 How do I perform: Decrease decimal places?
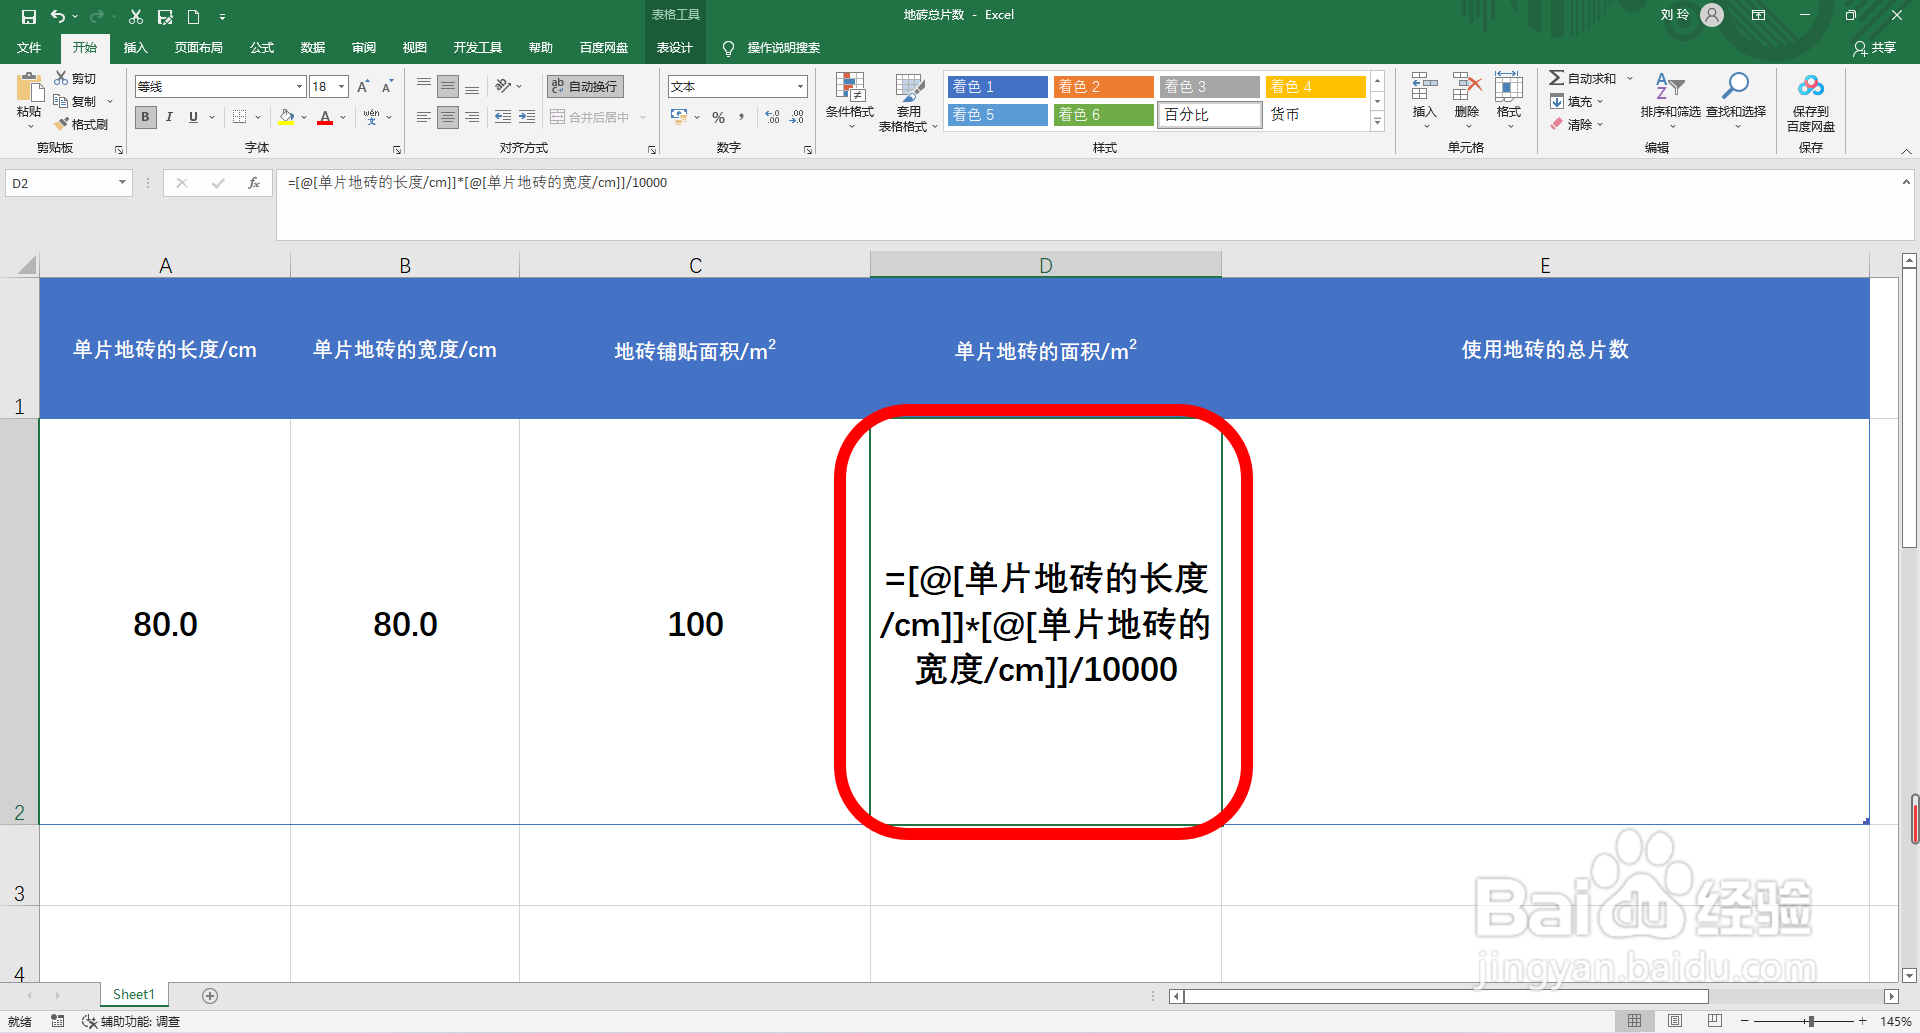(x=797, y=117)
